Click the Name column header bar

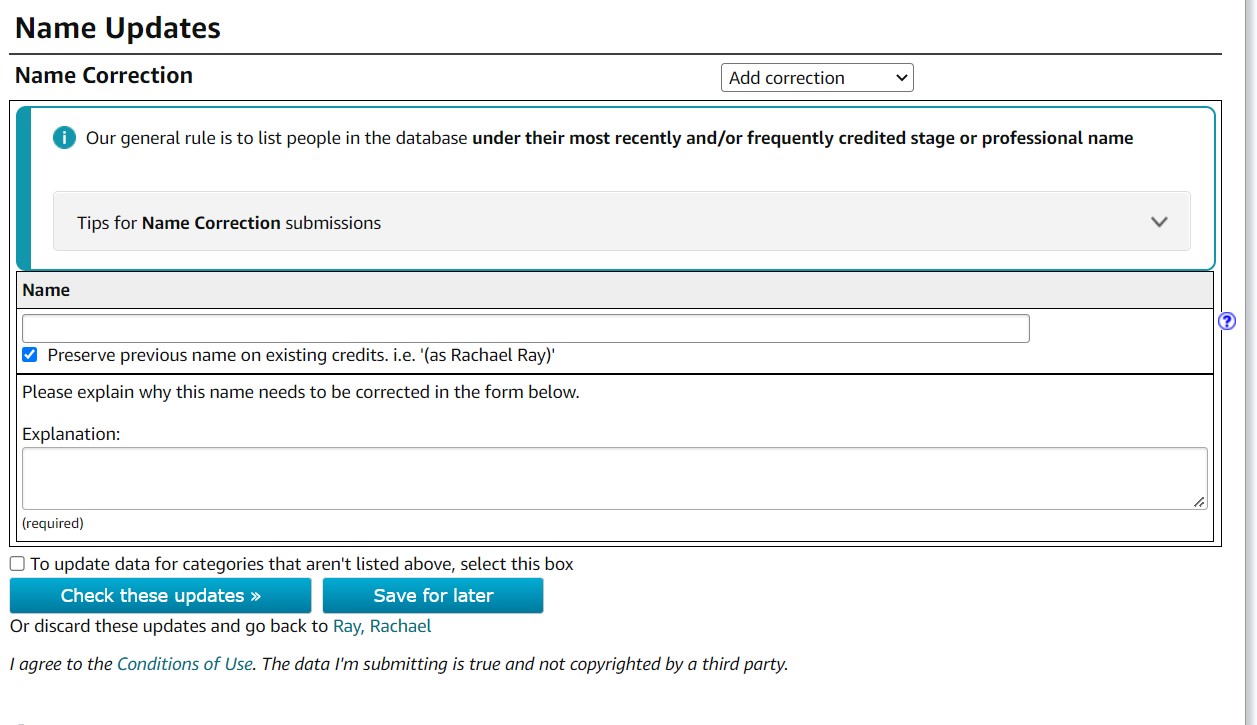click(615, 290)
